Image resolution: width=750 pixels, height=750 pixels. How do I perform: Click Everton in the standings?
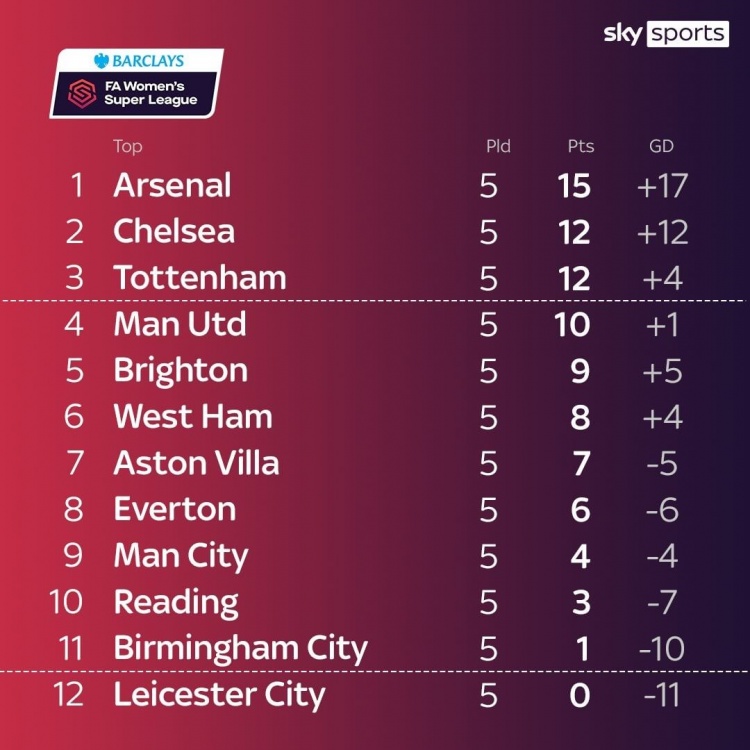175,509
